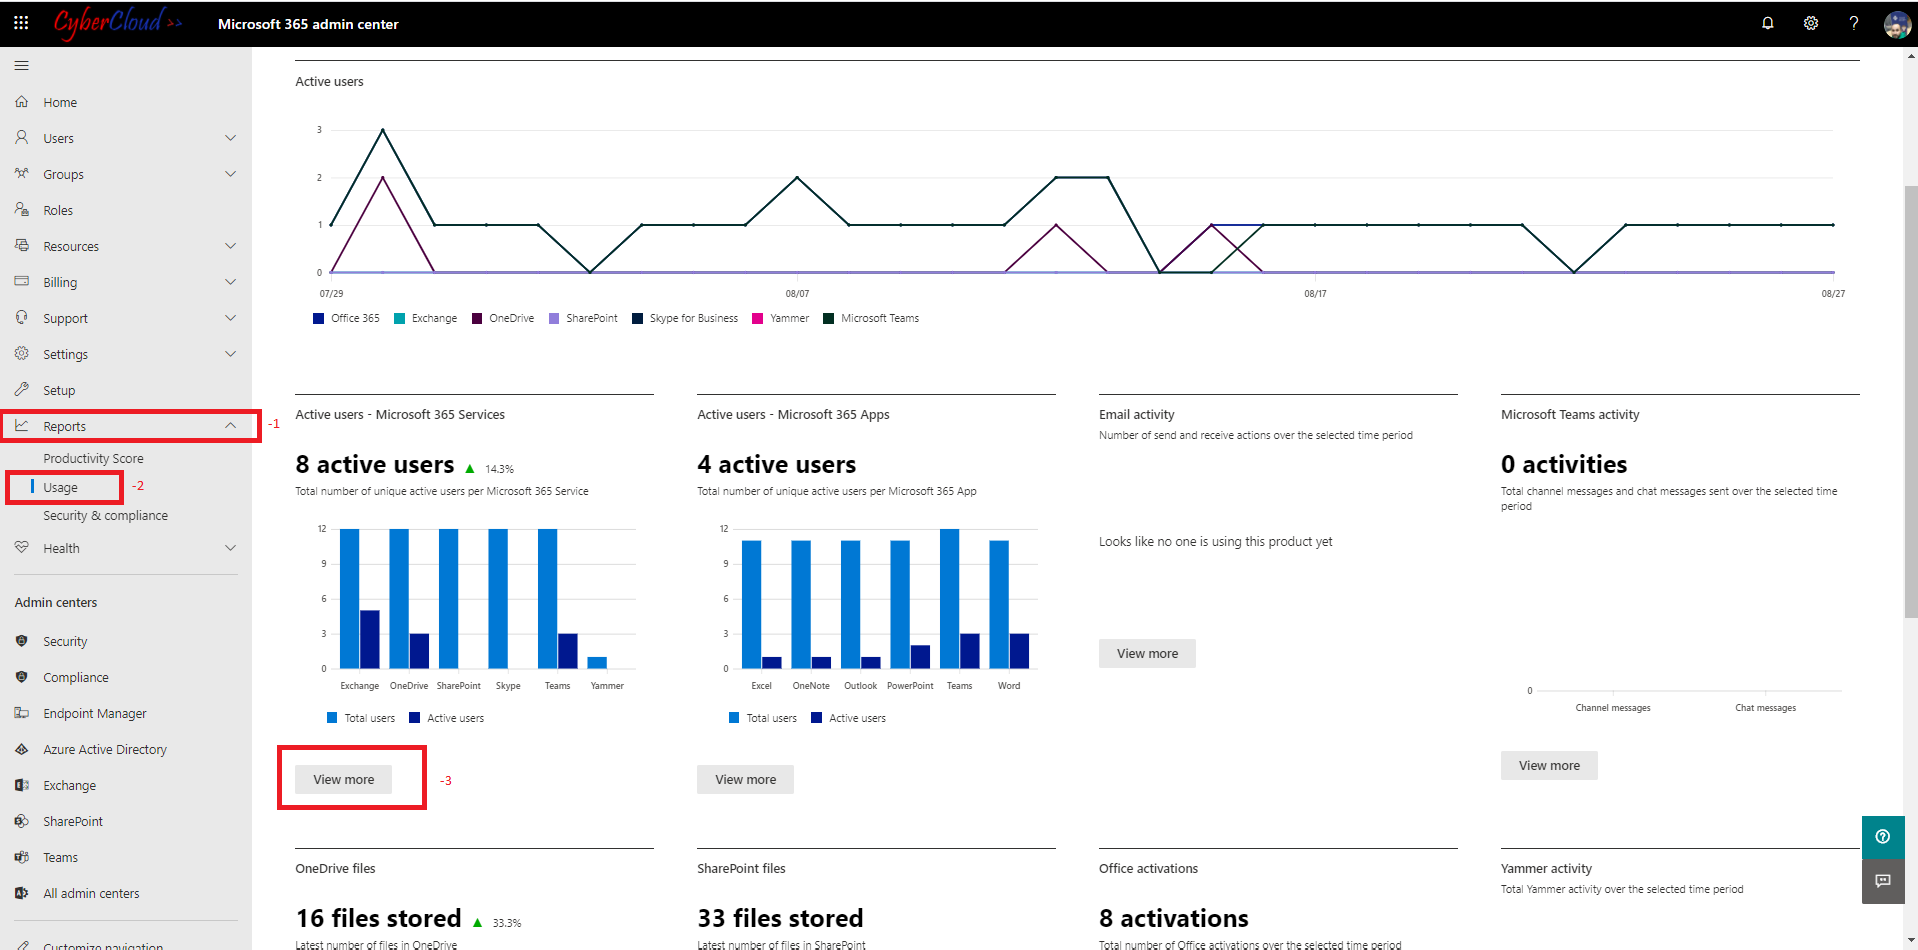Toggle Office 365 legend swatch
The image size is (1918, 950).
(x=318, y=318)
